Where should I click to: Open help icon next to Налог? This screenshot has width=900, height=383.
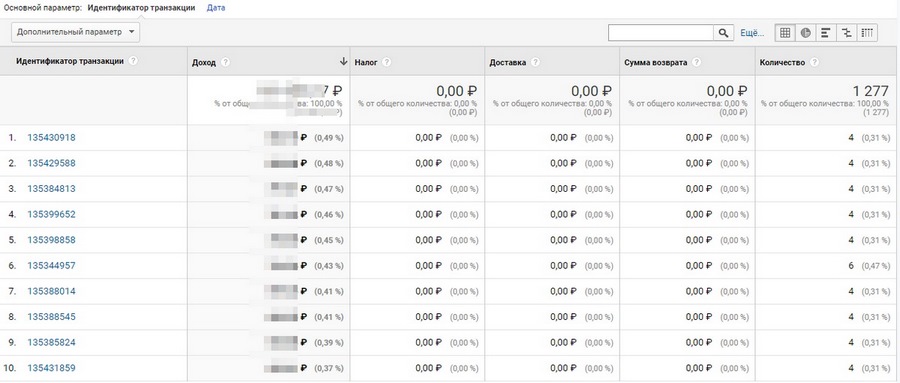point(386,62)
